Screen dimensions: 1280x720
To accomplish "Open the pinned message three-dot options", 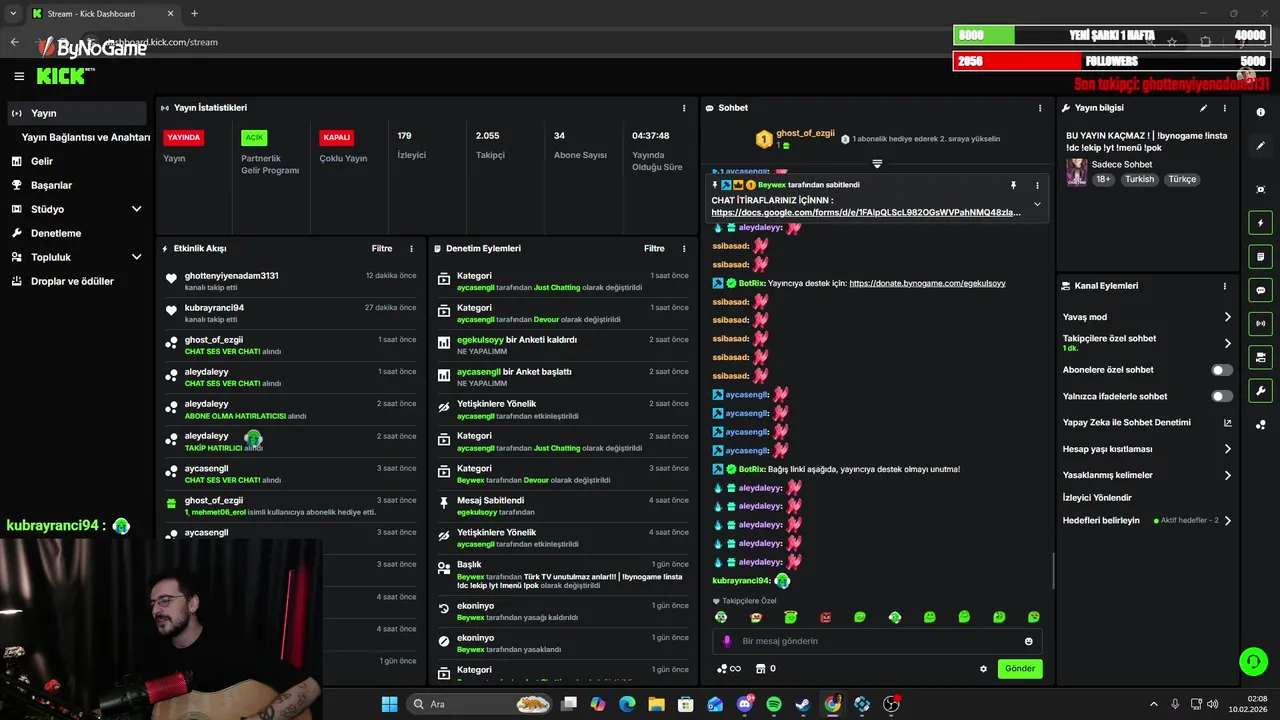I will click(x=1037, y=185).
